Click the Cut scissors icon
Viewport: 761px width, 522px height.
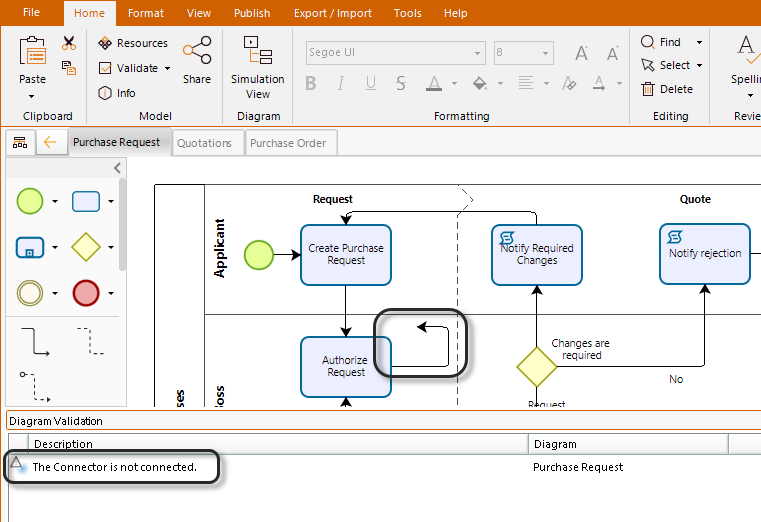(x=69, y=43)
